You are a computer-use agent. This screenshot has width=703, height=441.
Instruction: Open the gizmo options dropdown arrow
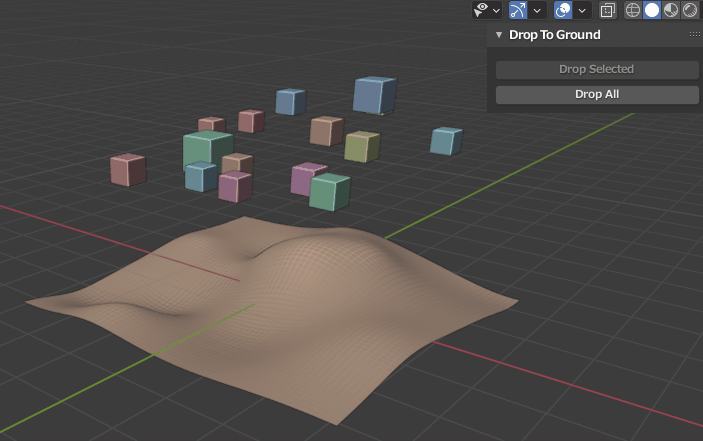[x=537, y=10]
